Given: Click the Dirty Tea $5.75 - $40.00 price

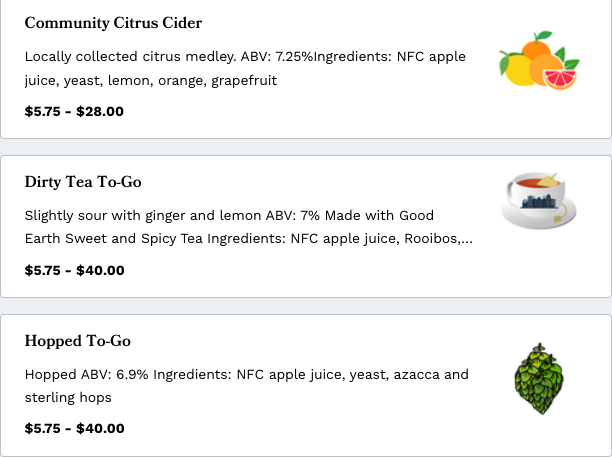Looking at the screenshot, I should pos(75,270).
